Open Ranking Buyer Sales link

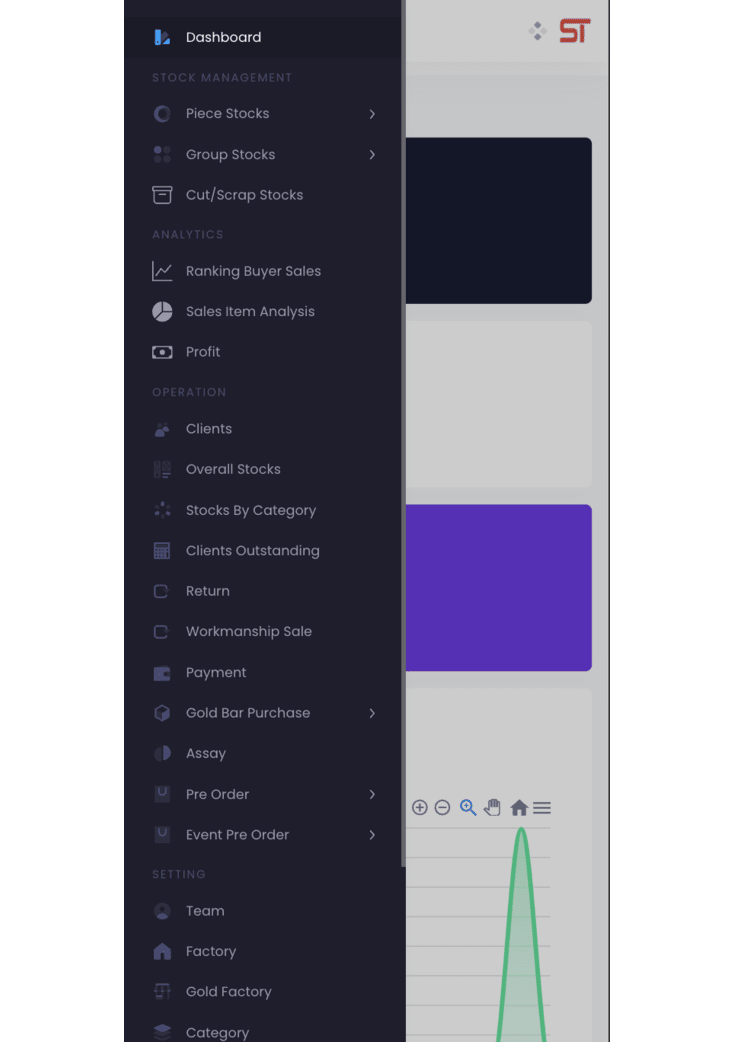coord(253,271)
